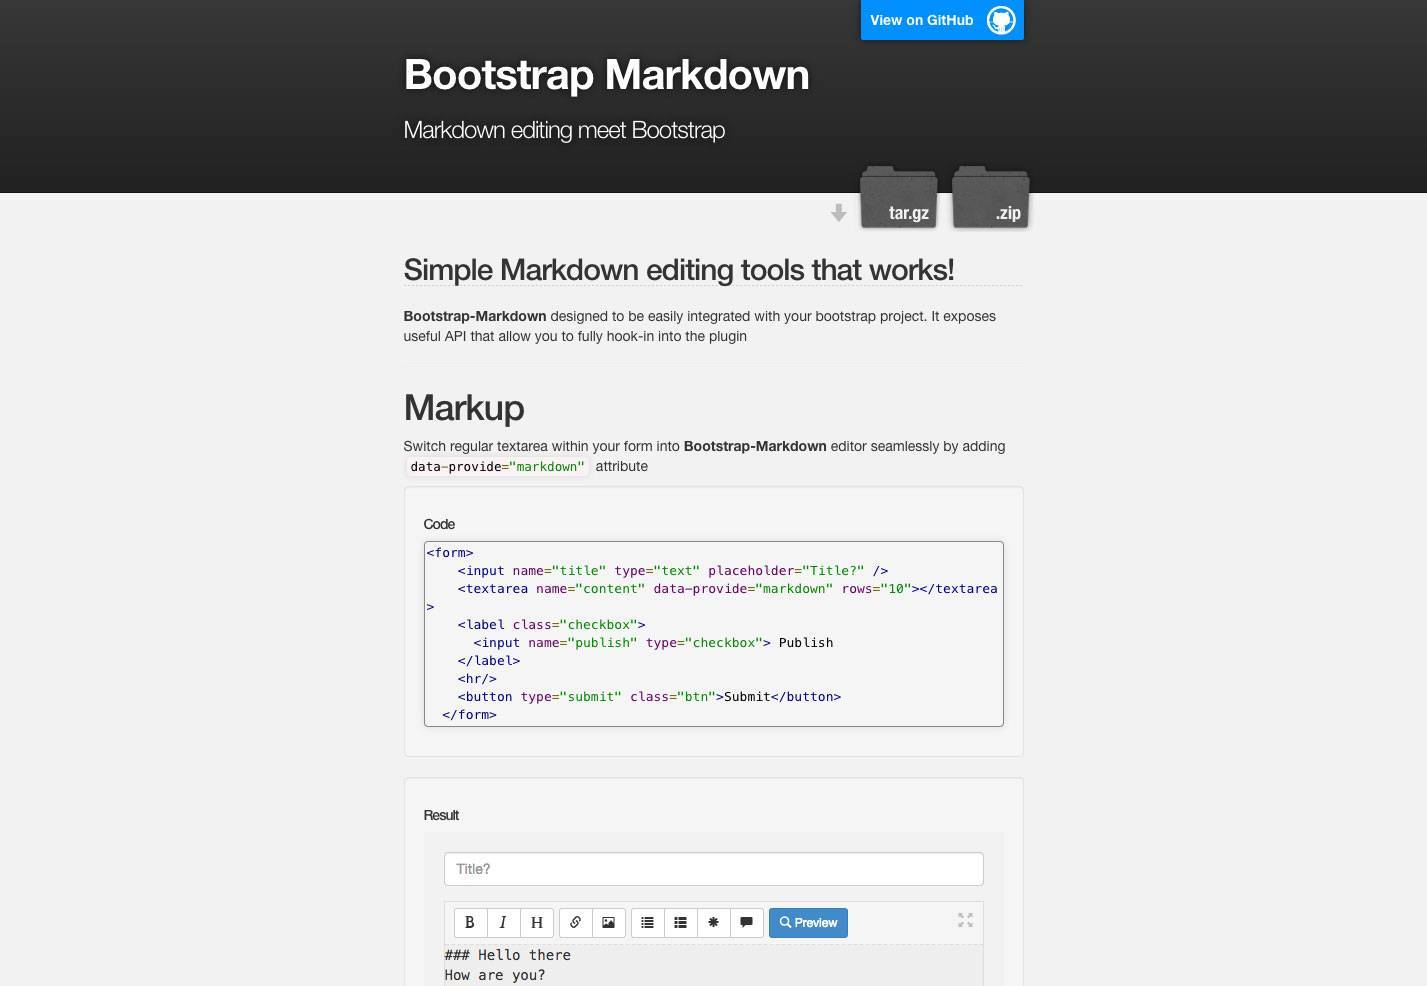
Task: Click the Bootstrap Markdown page title
Action: [x=606, y=75]
